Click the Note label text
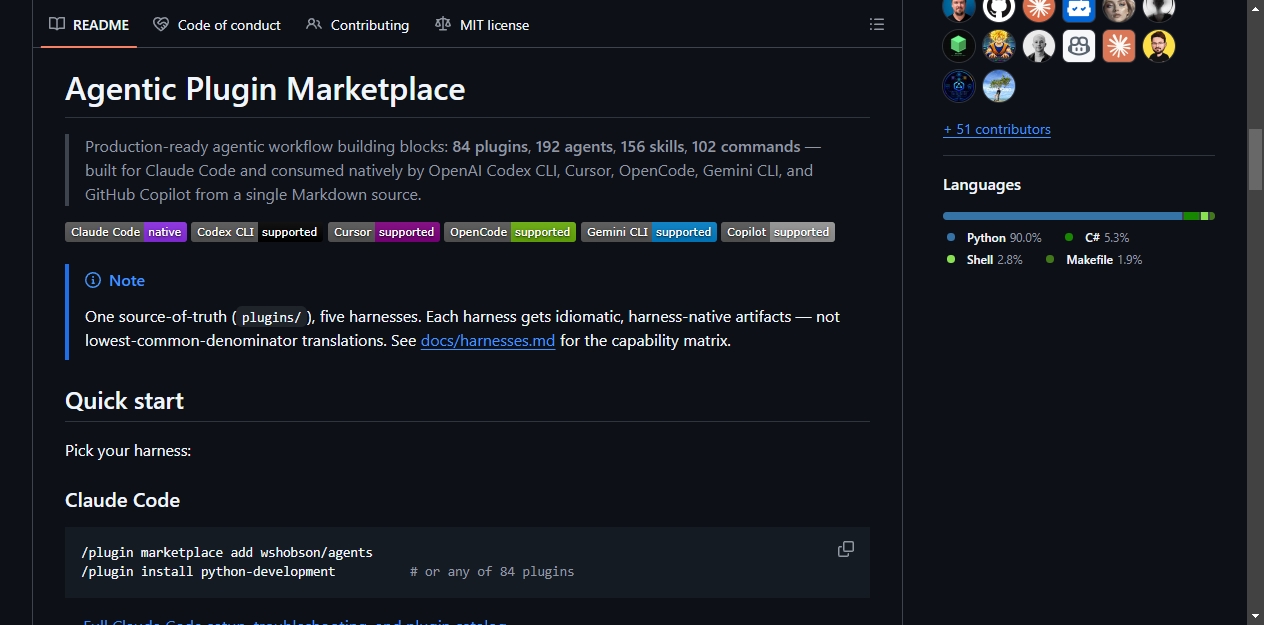 pyautogui.click(x=127, y=280)
